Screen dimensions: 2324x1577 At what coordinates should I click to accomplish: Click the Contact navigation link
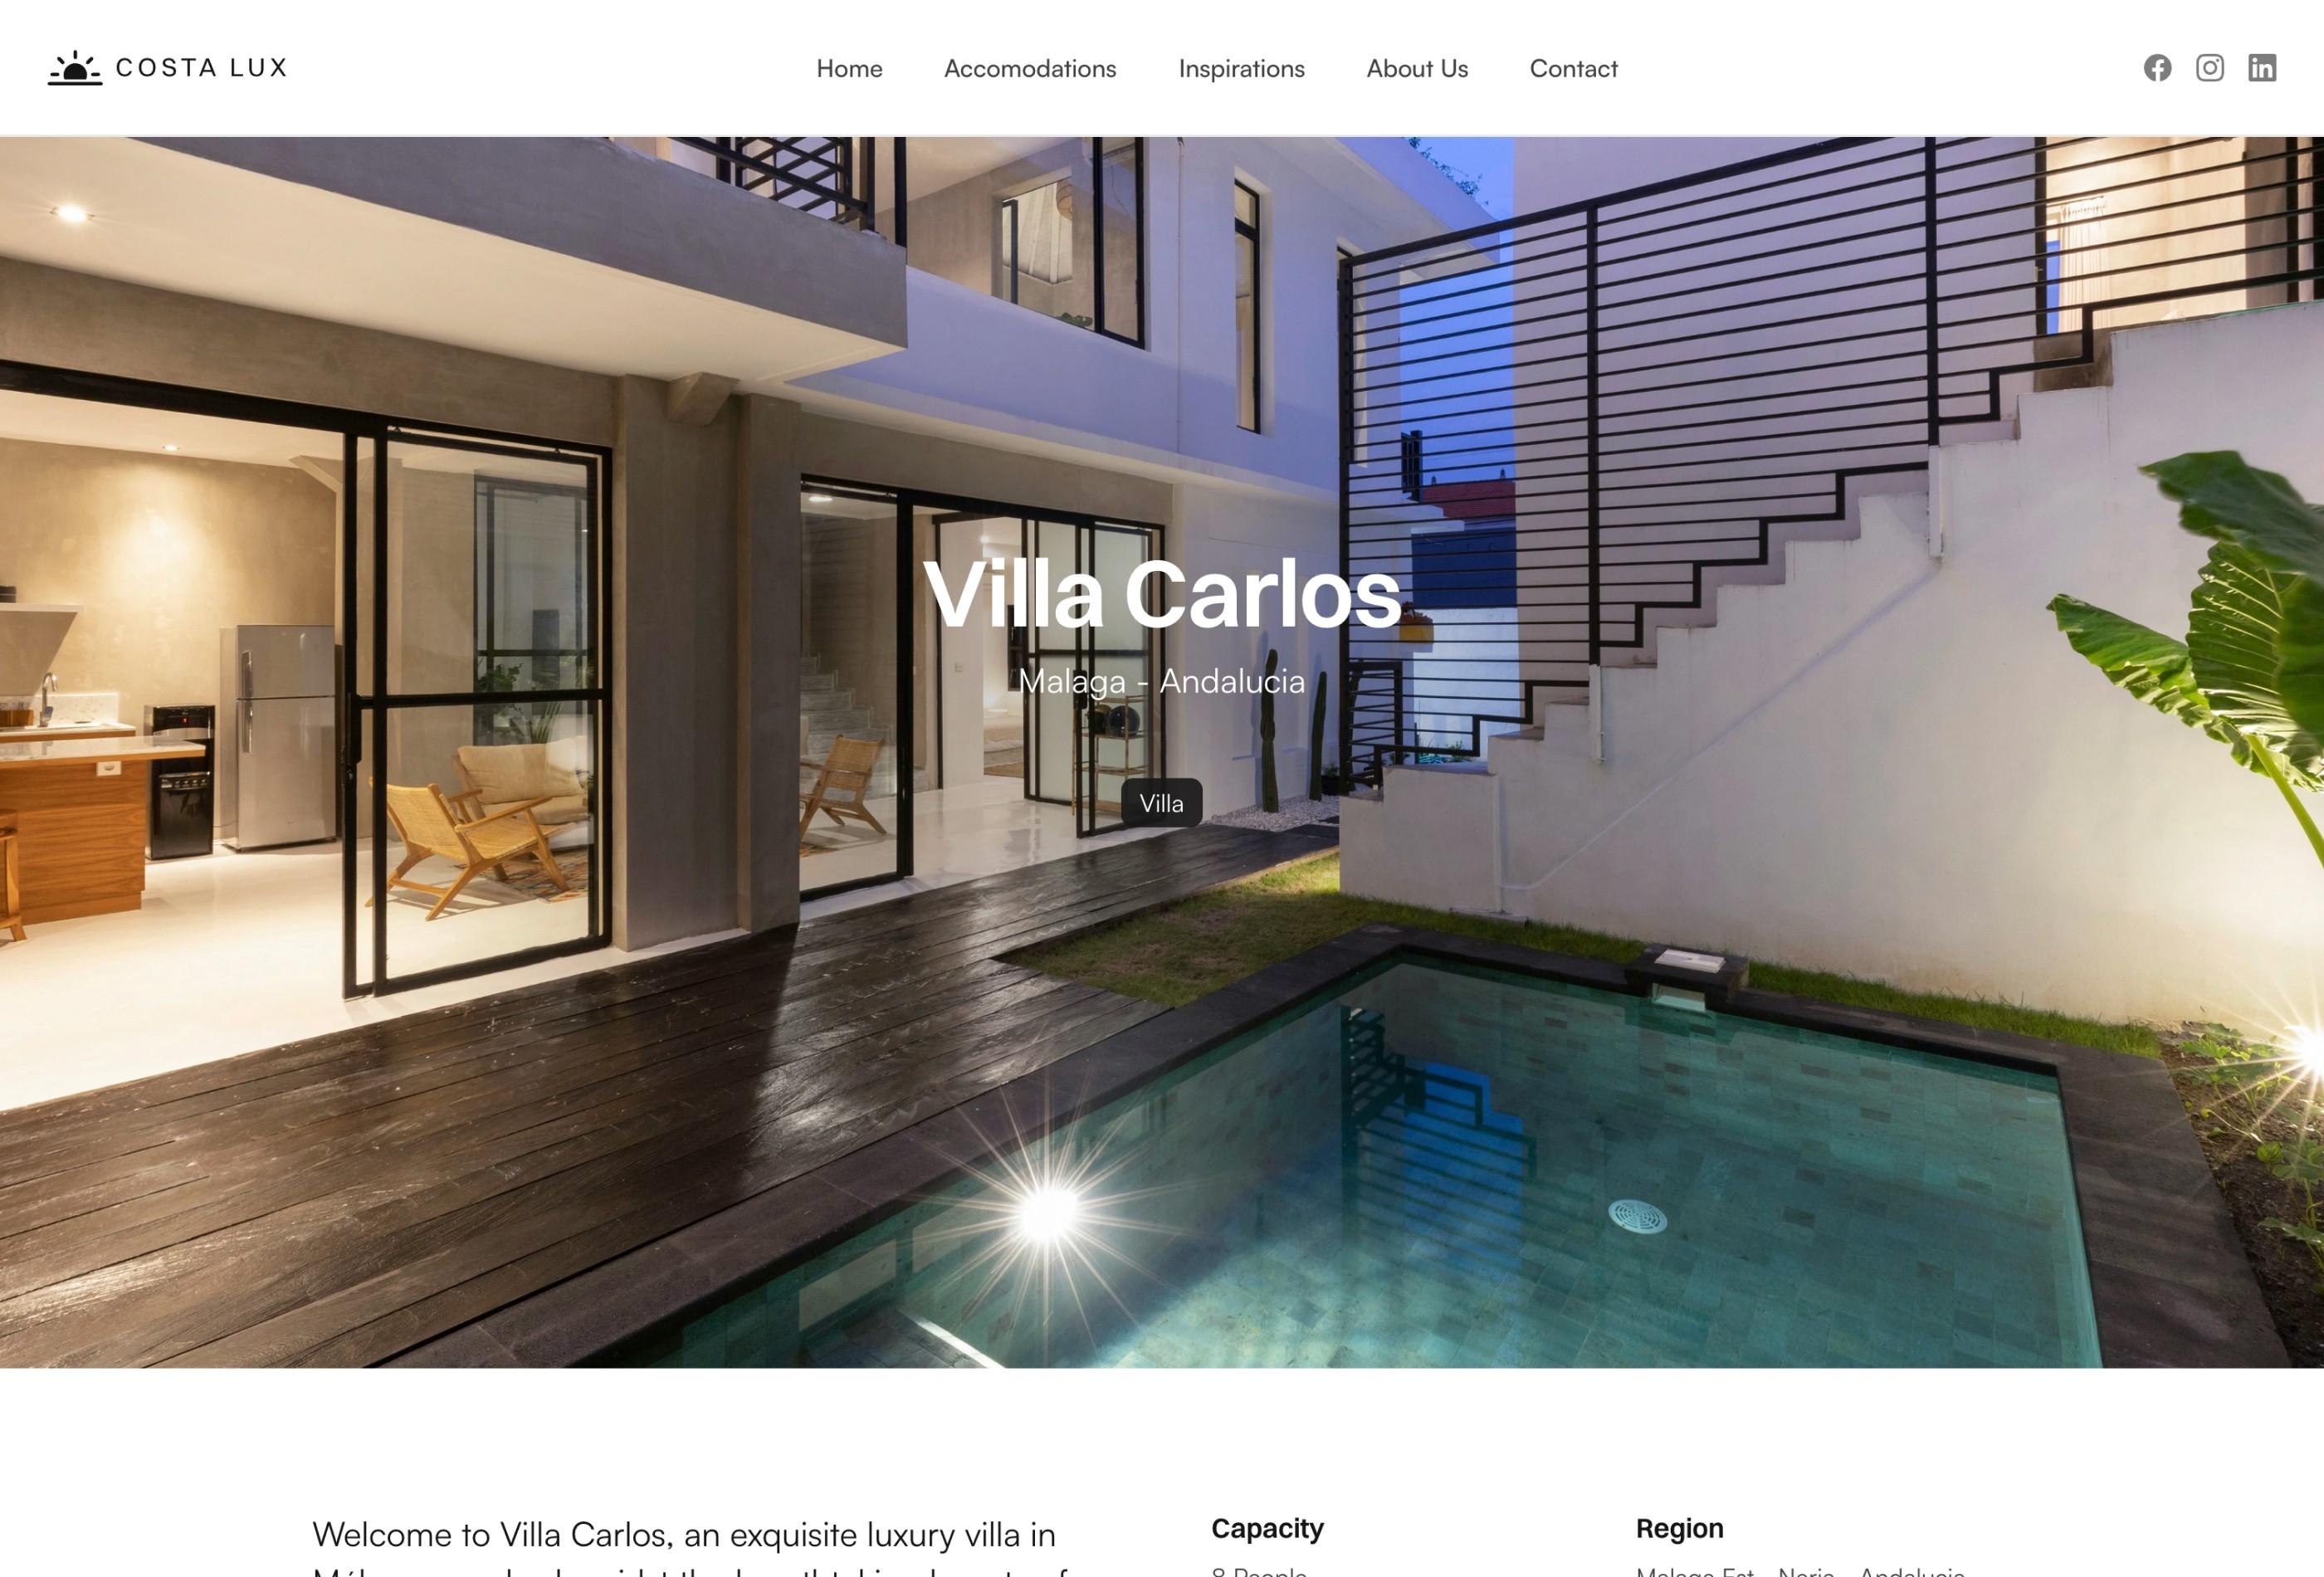click(1571, 67)
